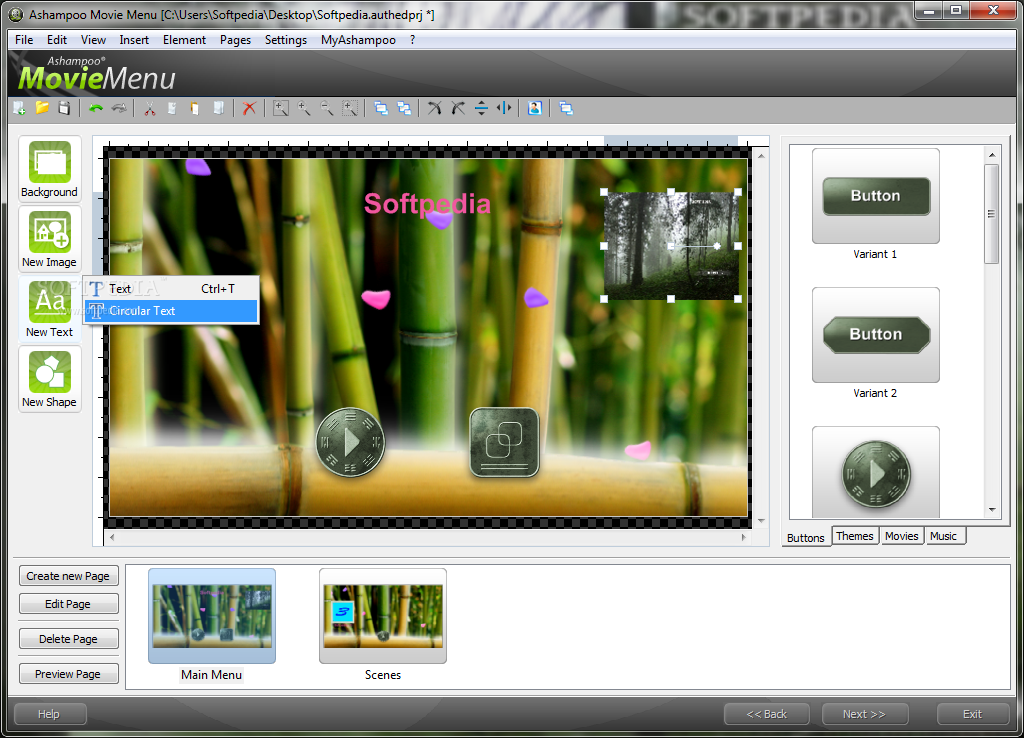Click the forest image on the canvas
Image resolution: width=1024 pixels, height=738 pixels.
click(671, 246)
